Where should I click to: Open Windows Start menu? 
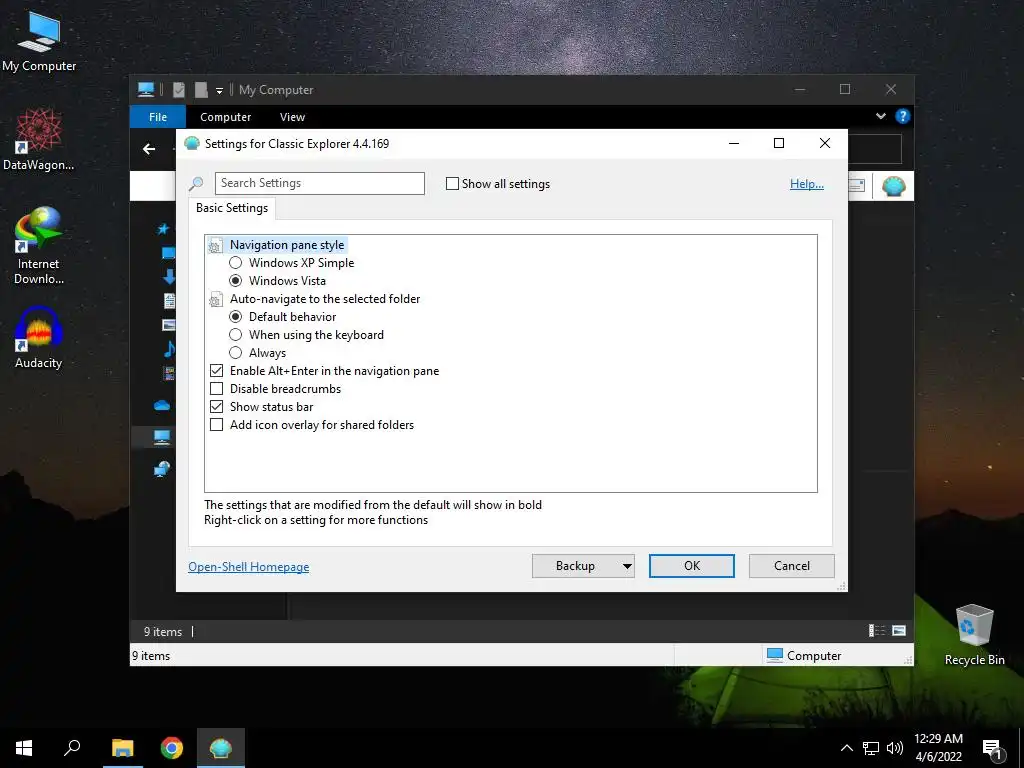tap(24, 748)
